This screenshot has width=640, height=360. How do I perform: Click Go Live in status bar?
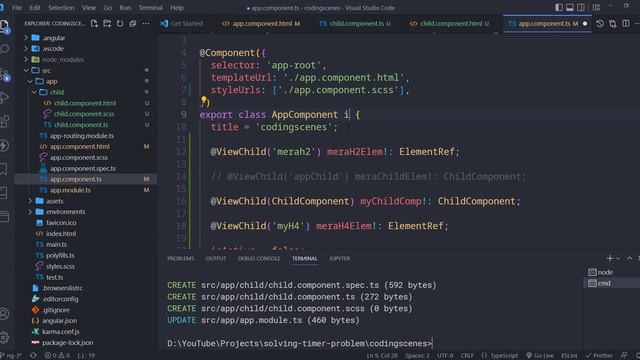(x=539, y=356)
